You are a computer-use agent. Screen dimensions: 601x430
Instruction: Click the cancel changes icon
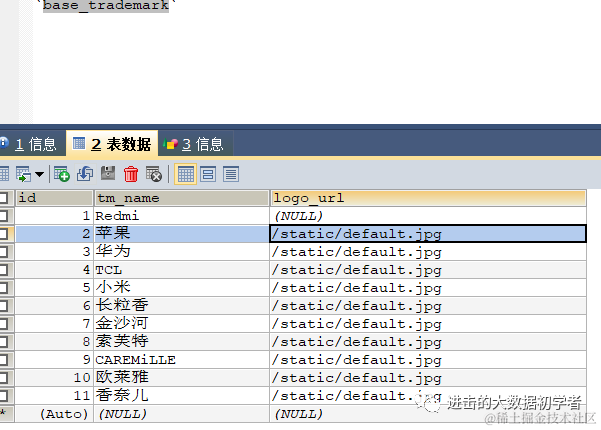tap(154, 174)
